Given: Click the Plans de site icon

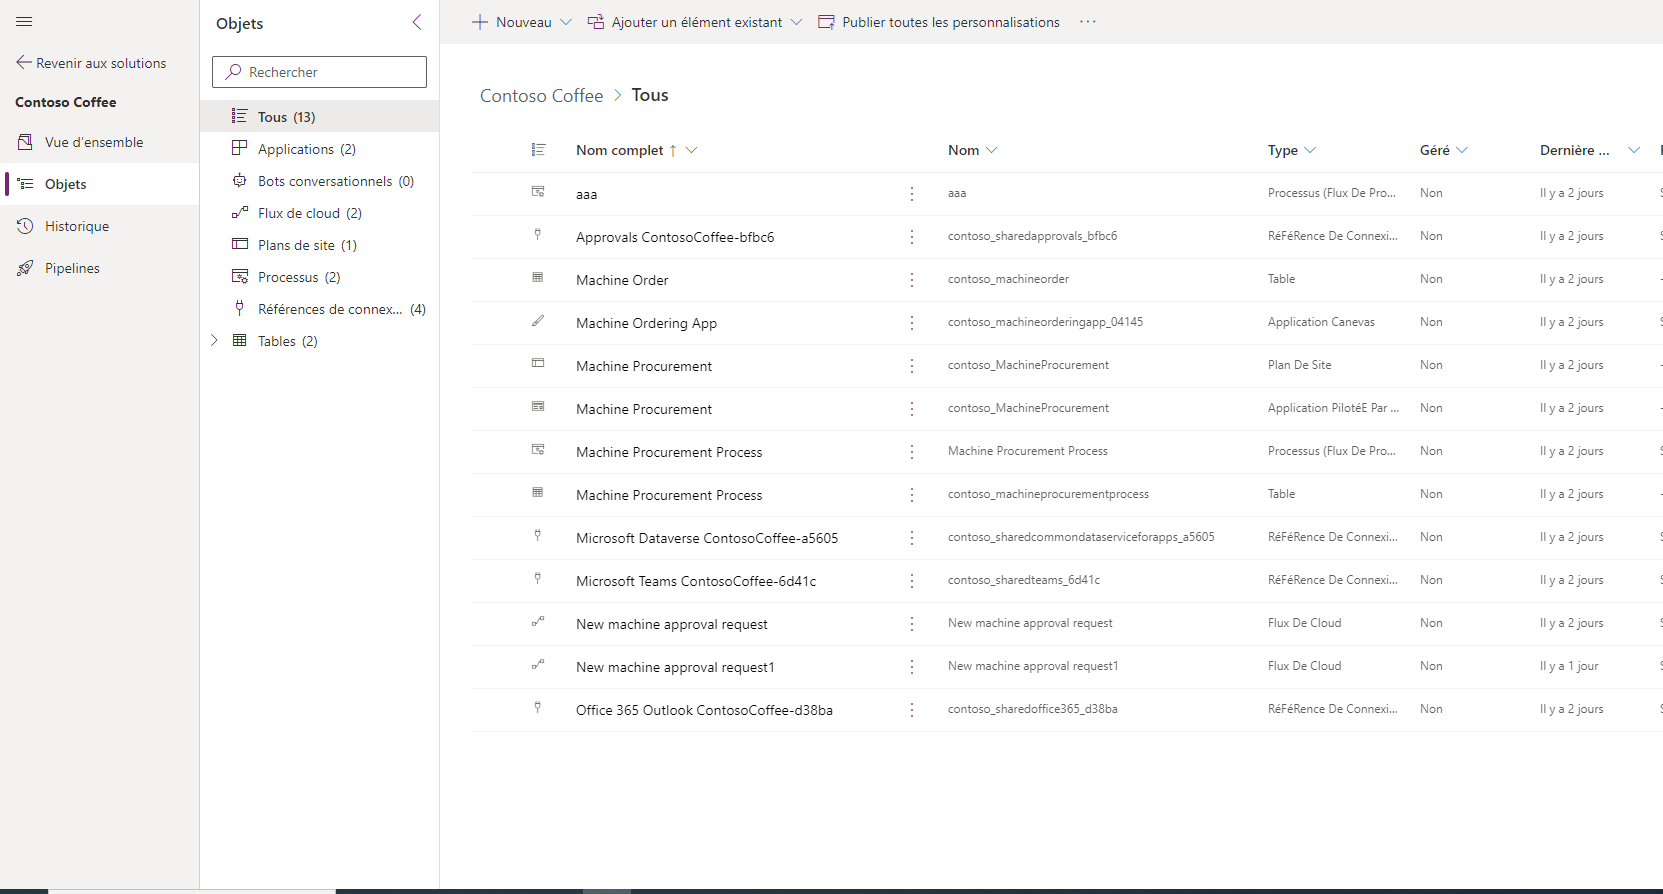Looking at the screenshot, I should (240, 244).
